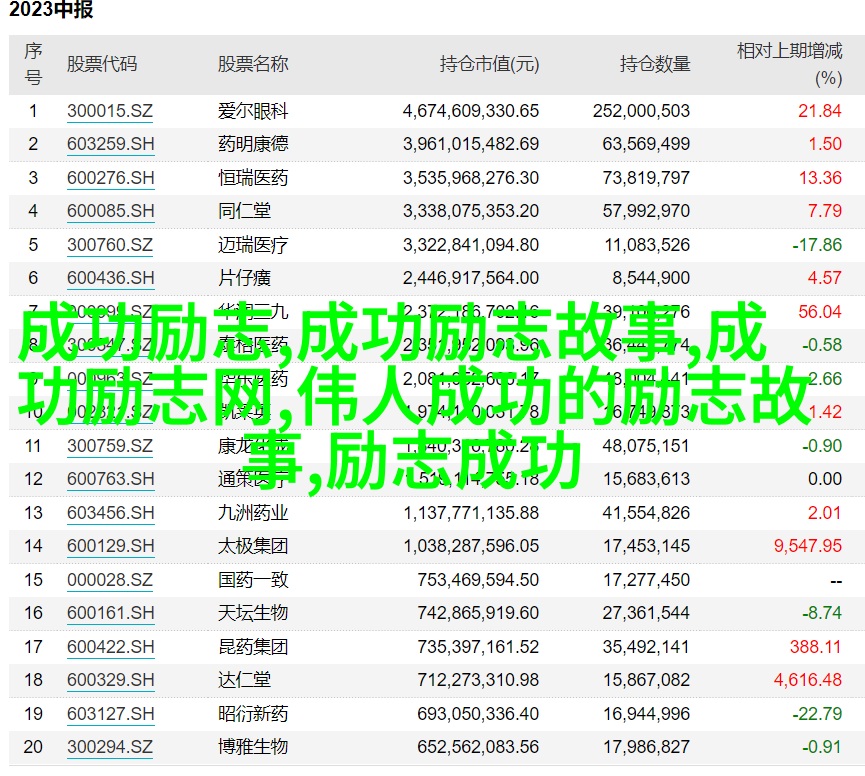Click holding quantity 63,569,499
Screen dimensions: 865x776
tap(646, 145)
